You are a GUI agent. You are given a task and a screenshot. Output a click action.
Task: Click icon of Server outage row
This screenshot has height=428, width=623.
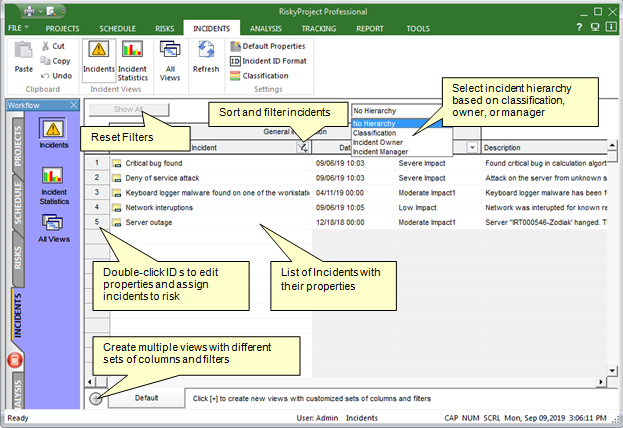116,222
